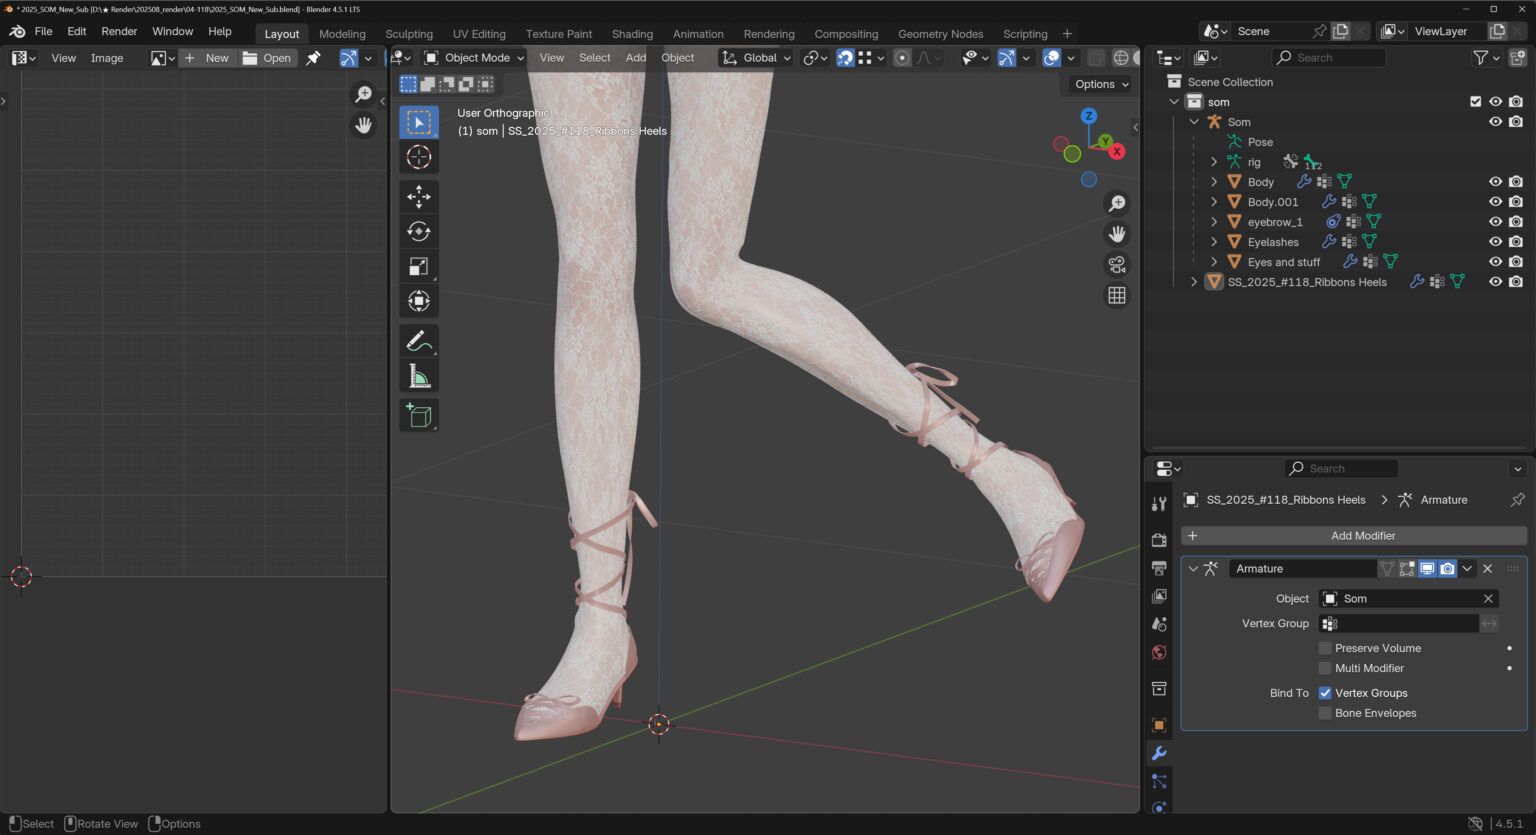
Task: Click the 3D Cursor tool
Action: point(419,157)
